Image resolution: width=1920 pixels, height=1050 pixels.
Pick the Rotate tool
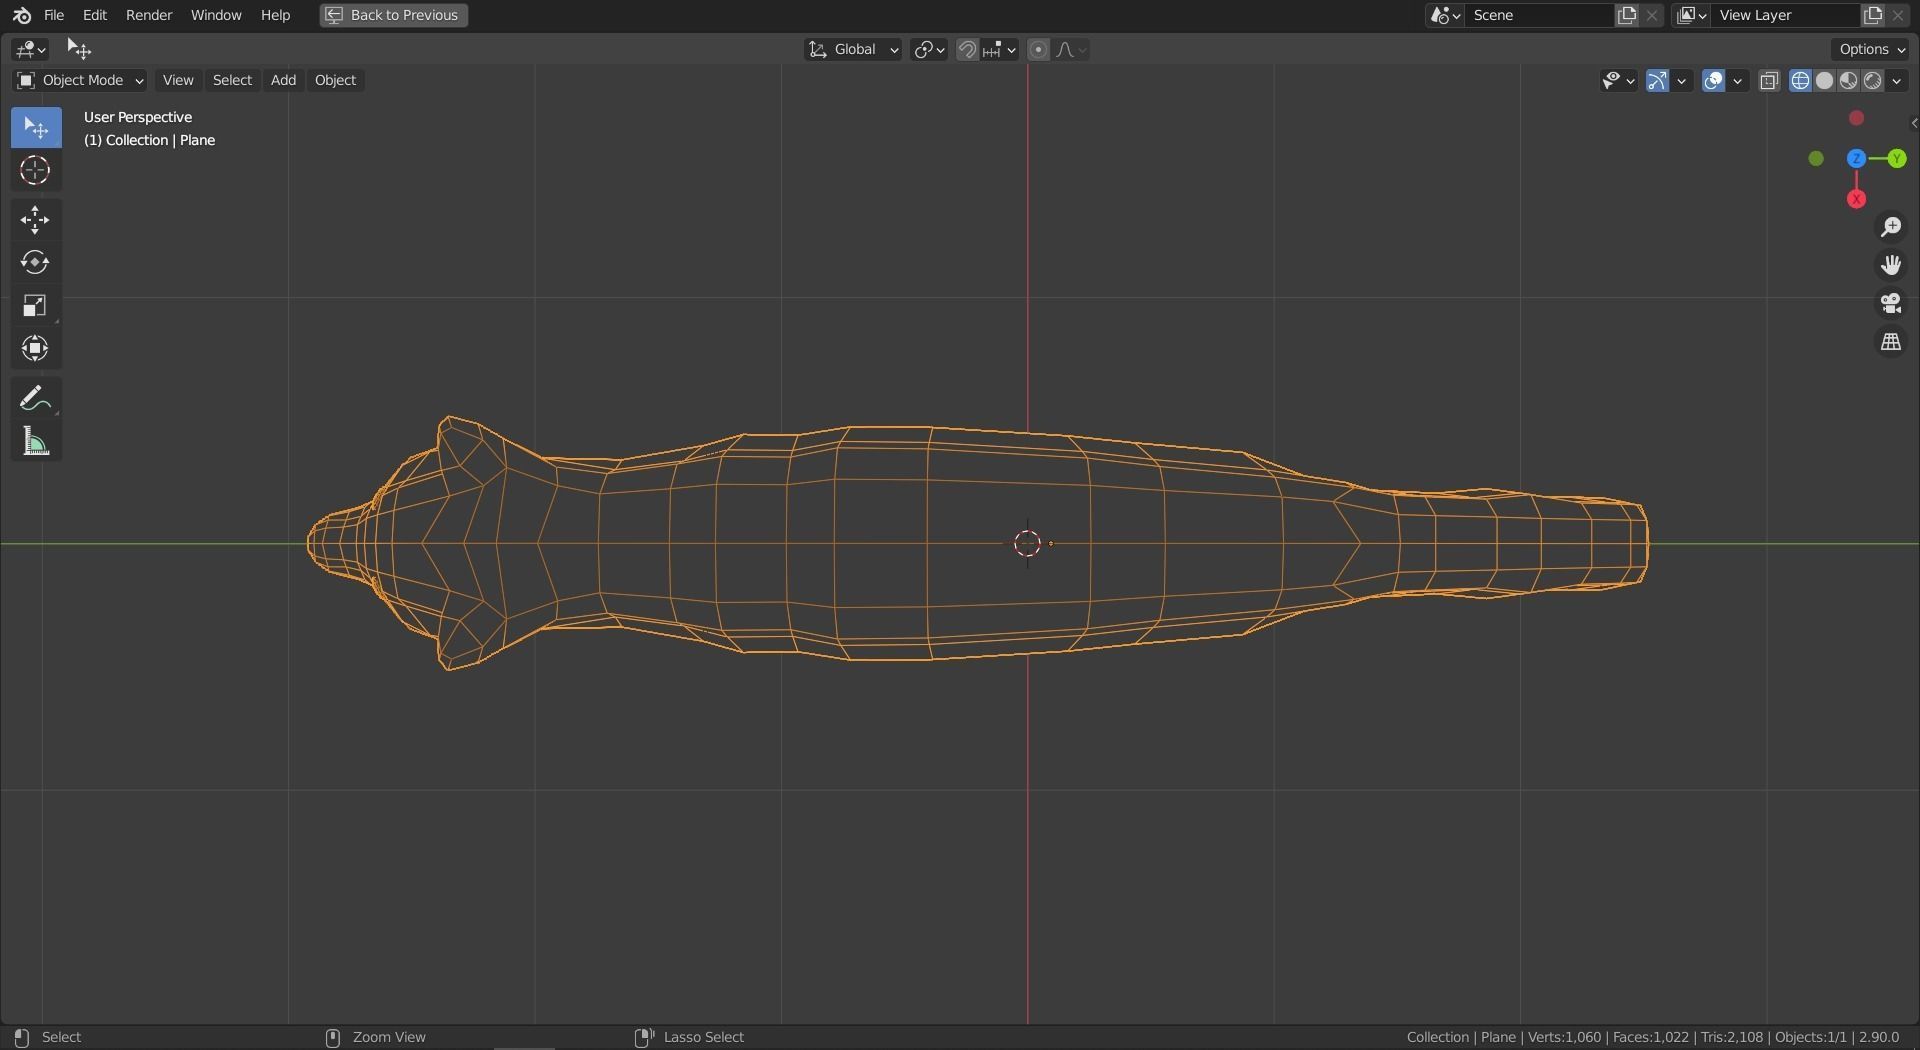click(36, 263)
